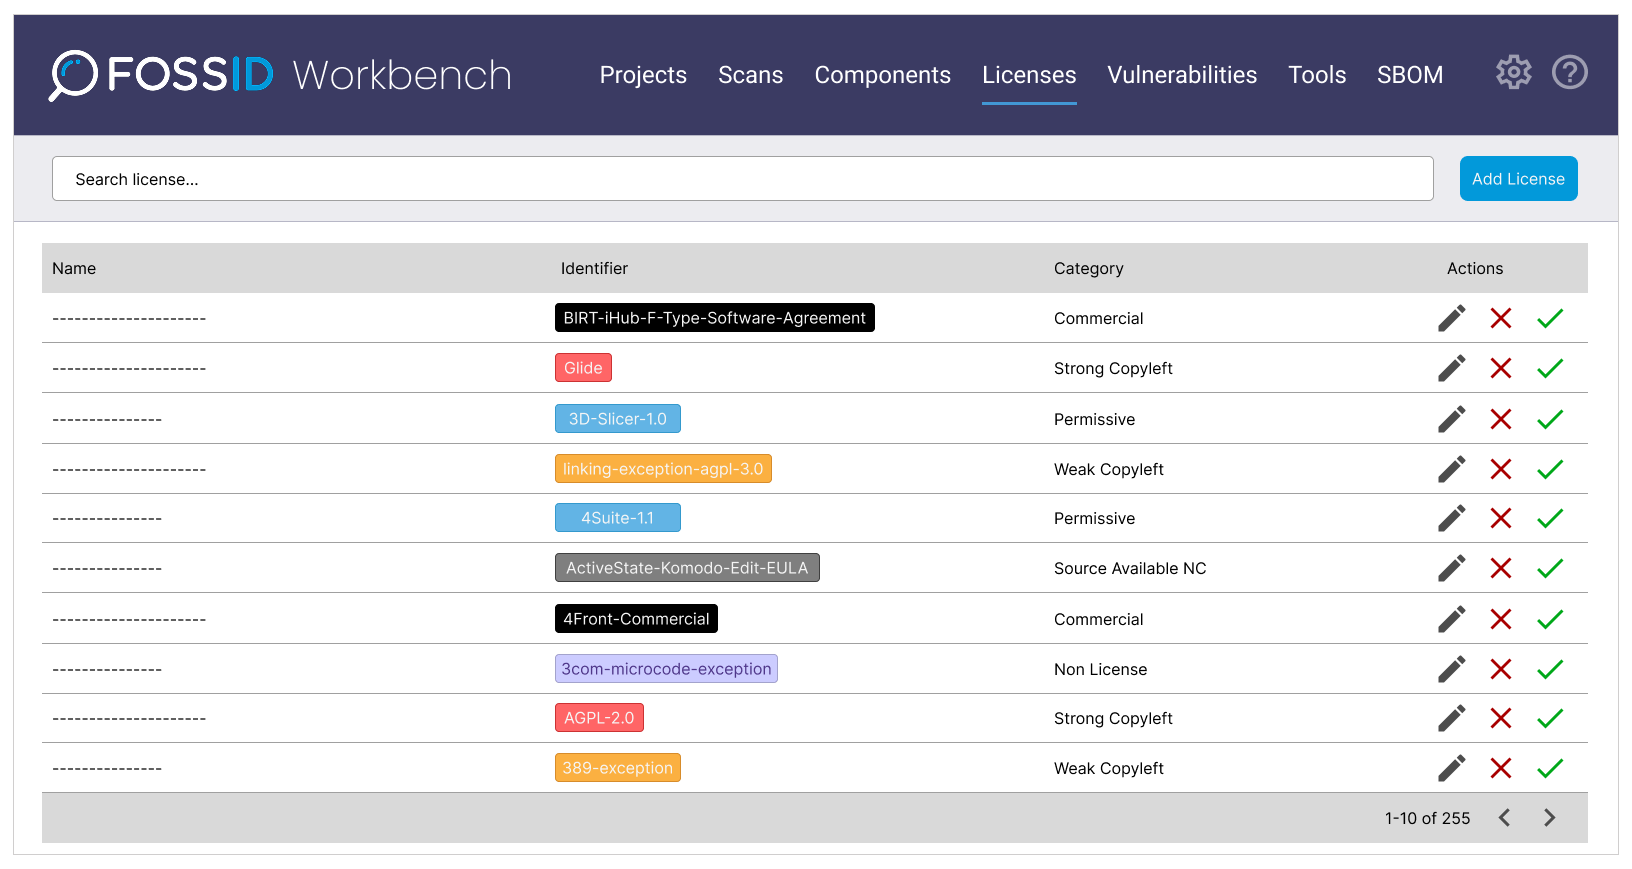Click the ActiveState-Komodo-Edit-EULA badge

pos(687,568)
